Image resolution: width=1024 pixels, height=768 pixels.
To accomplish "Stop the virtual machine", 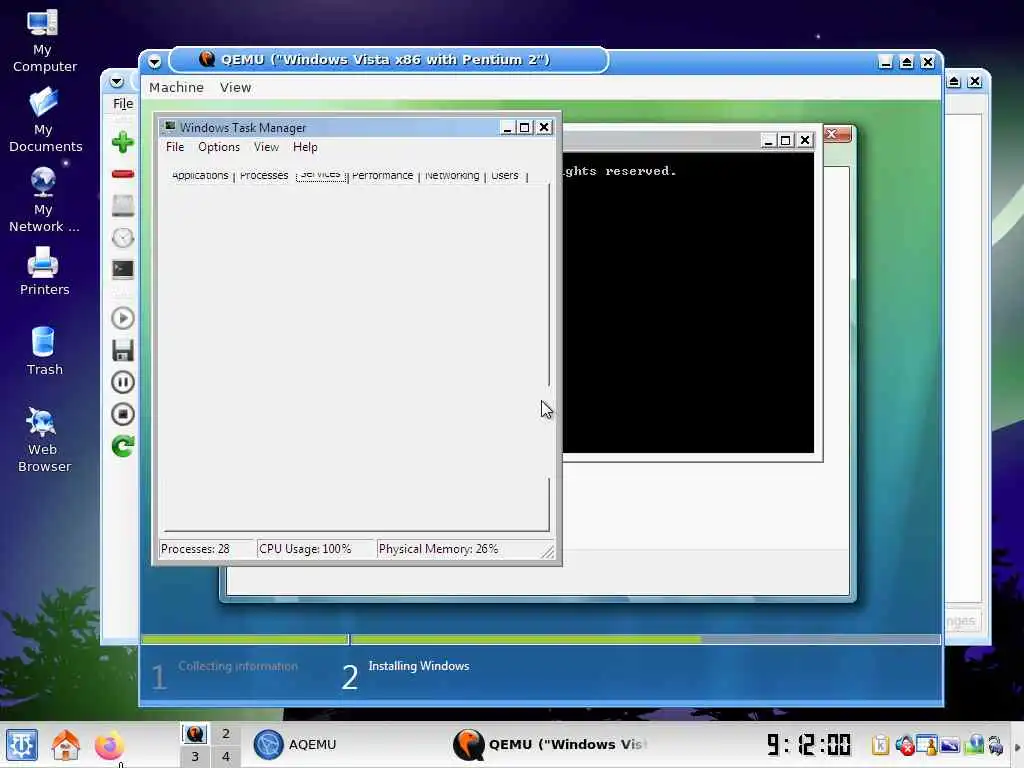I will 122,414.
